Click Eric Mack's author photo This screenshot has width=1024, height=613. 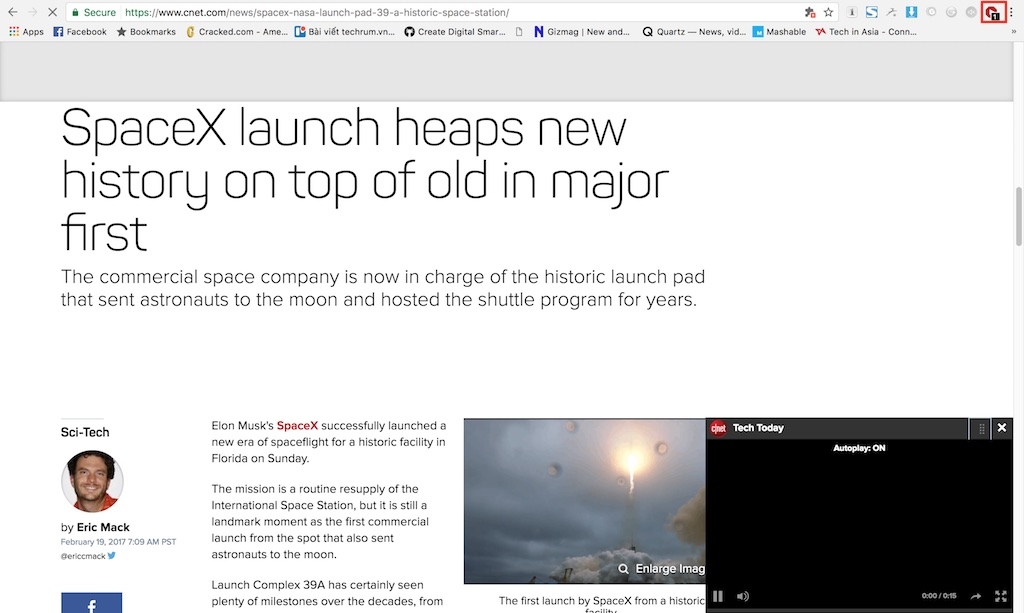pos(92,480)
